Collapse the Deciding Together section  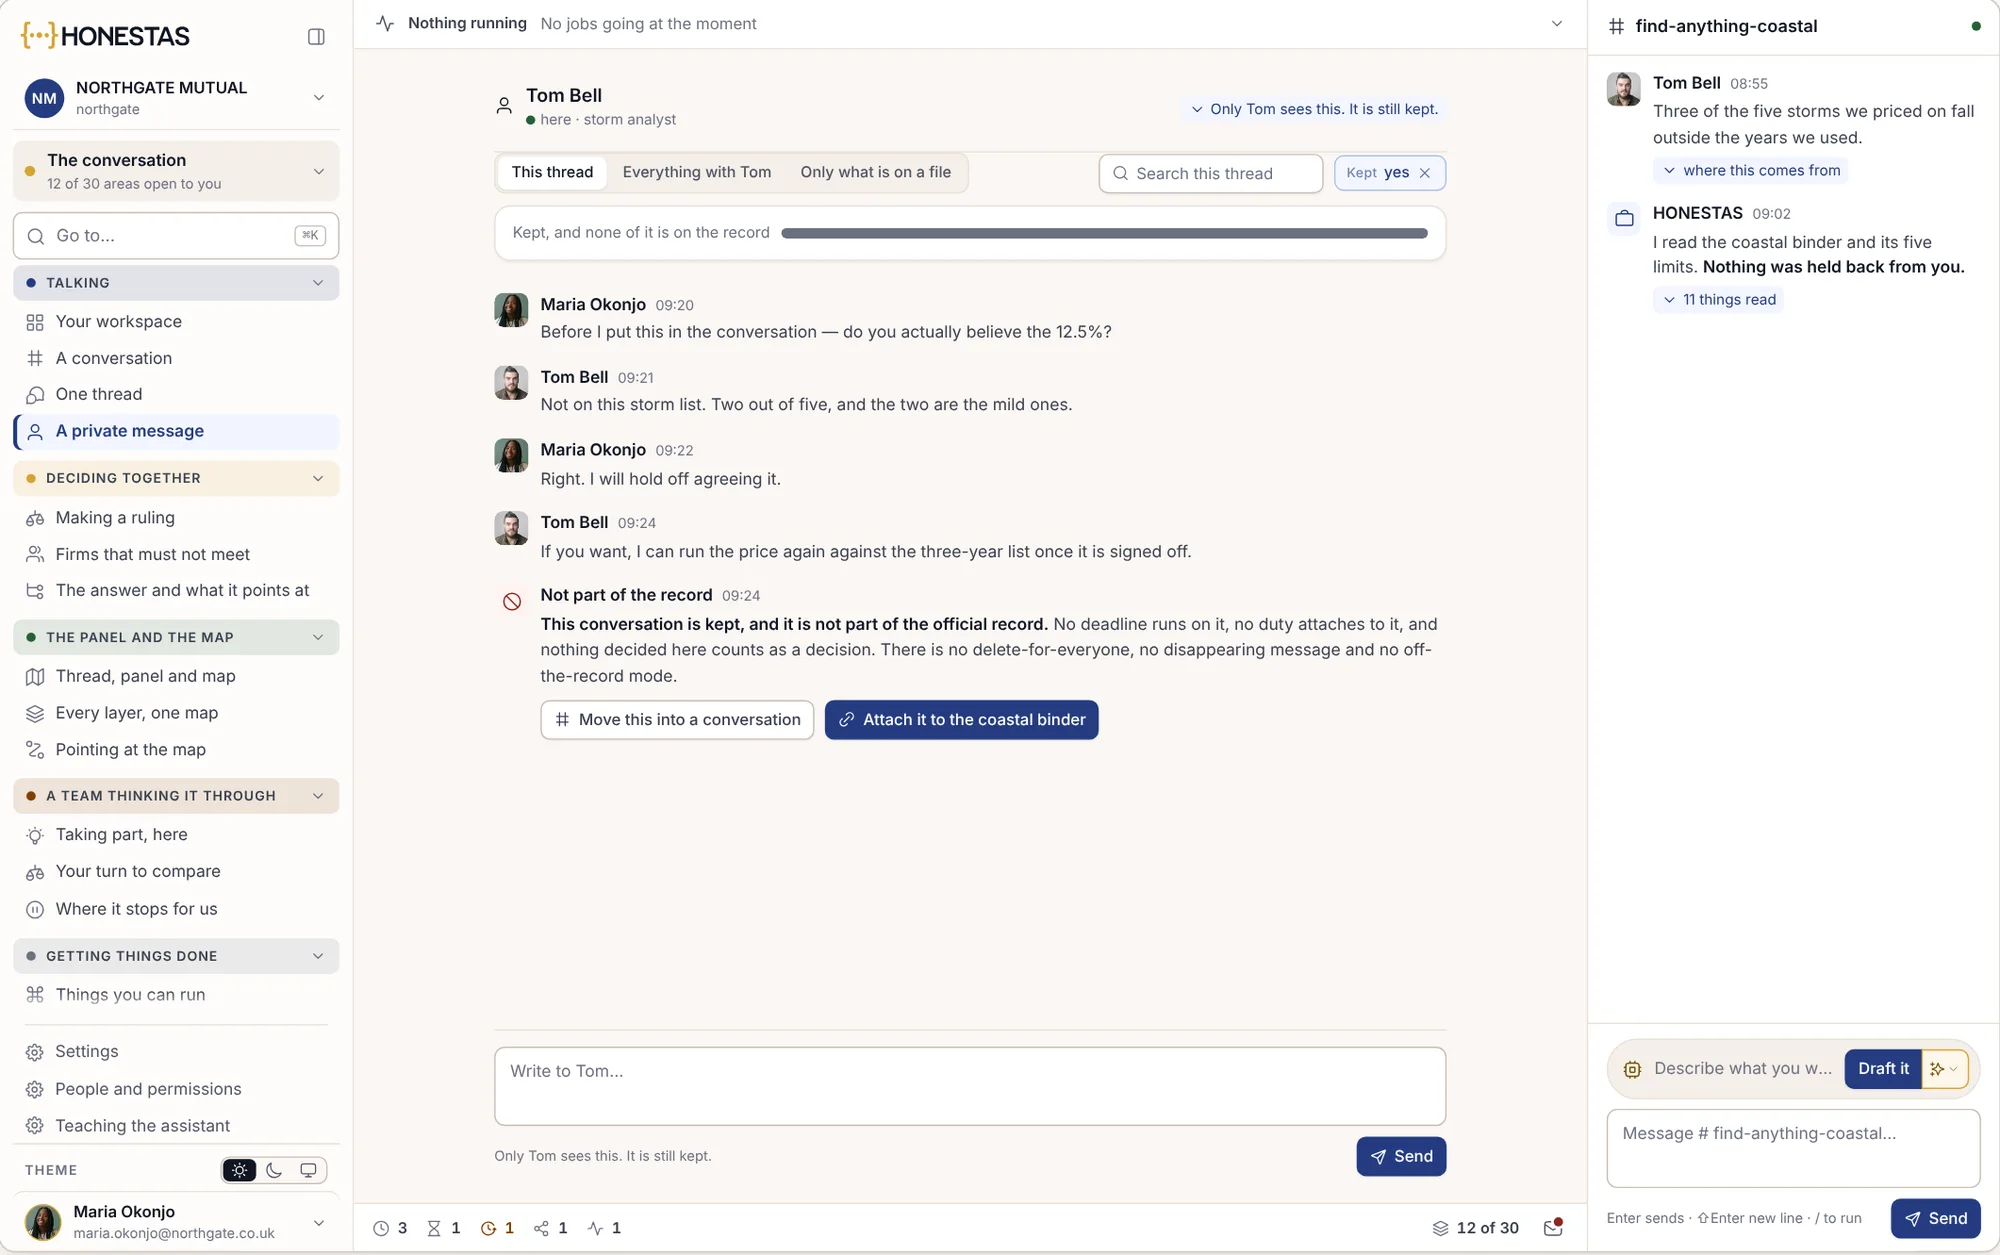point(176,478)
